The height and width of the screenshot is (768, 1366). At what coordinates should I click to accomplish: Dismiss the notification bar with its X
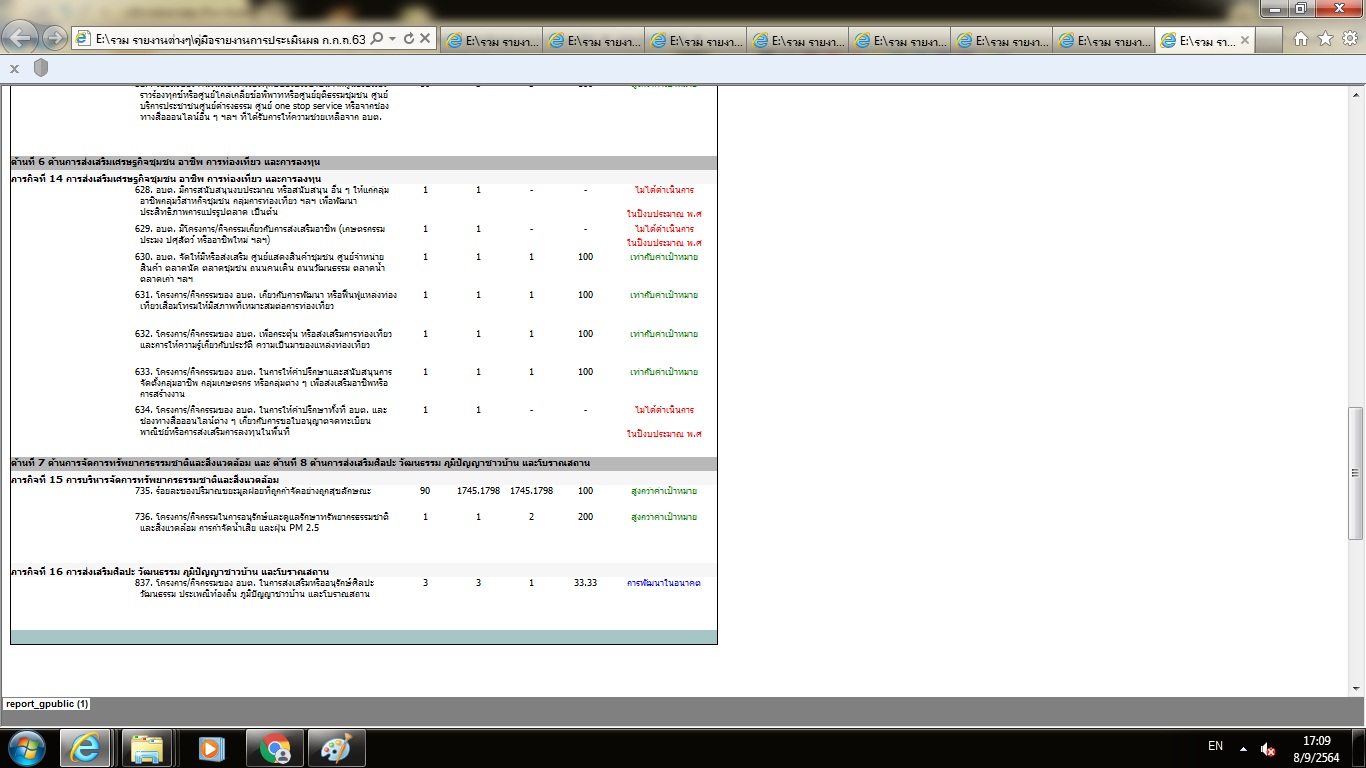tap(15, 68)
